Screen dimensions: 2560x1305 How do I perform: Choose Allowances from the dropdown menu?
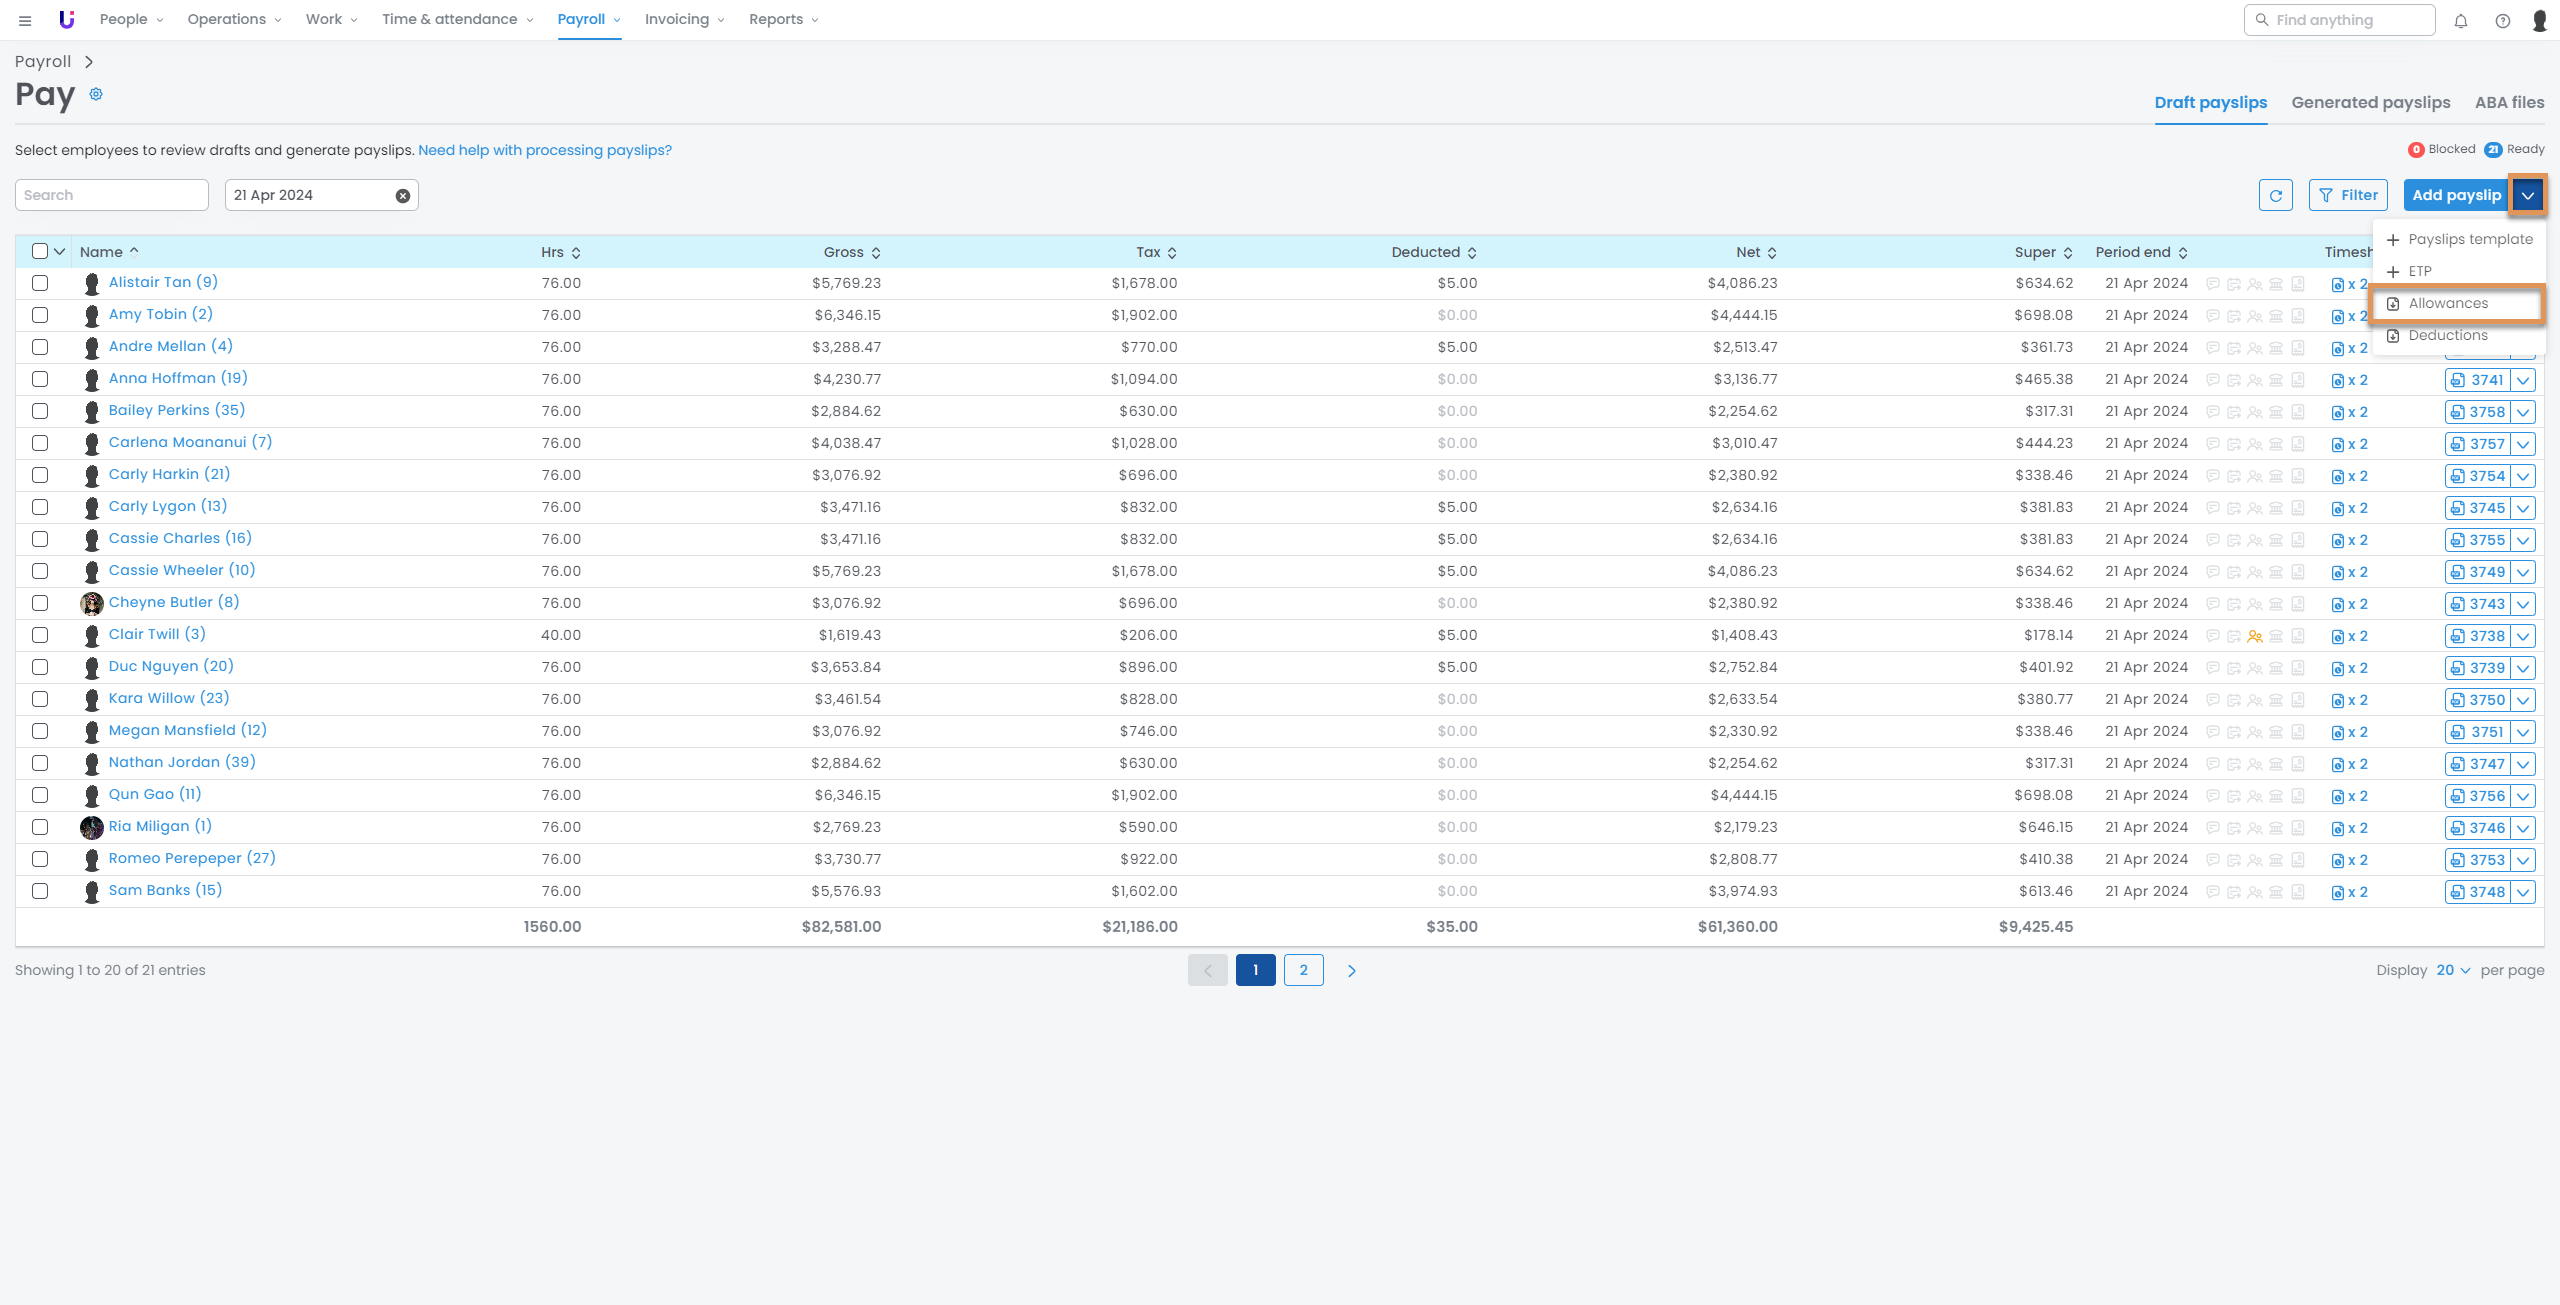click(2447, 303)
